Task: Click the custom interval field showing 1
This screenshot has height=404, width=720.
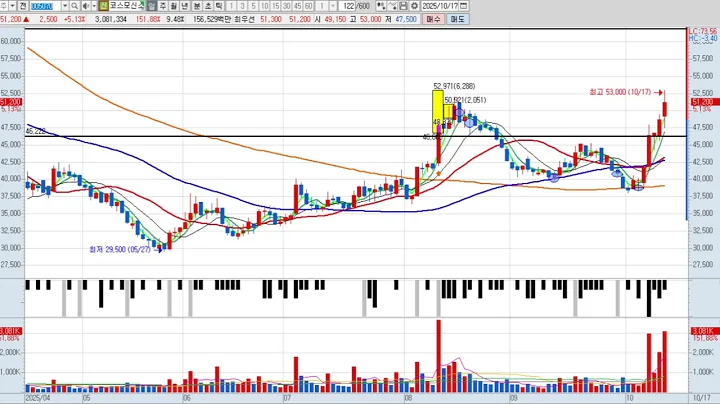Action: click(x=322, y=6)
